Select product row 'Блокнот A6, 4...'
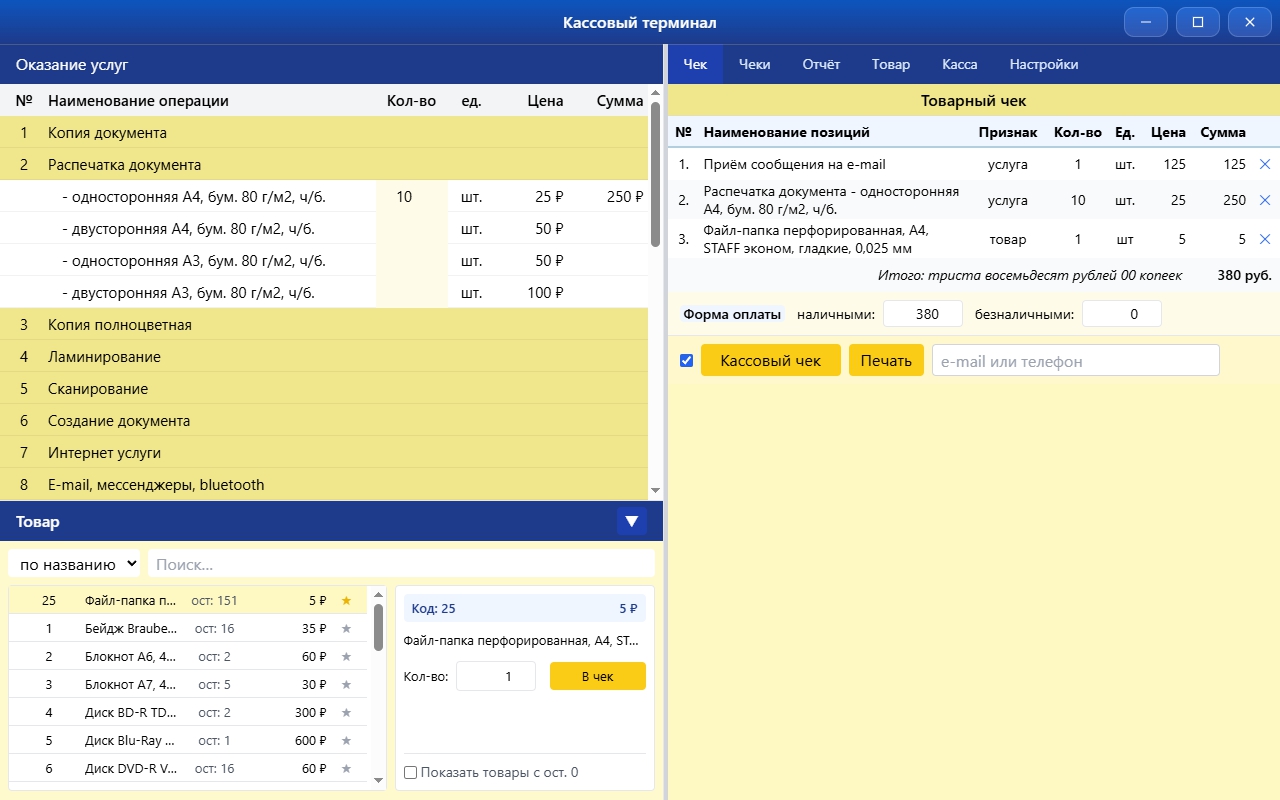The image size is (1280, 800). click(188, 657)
